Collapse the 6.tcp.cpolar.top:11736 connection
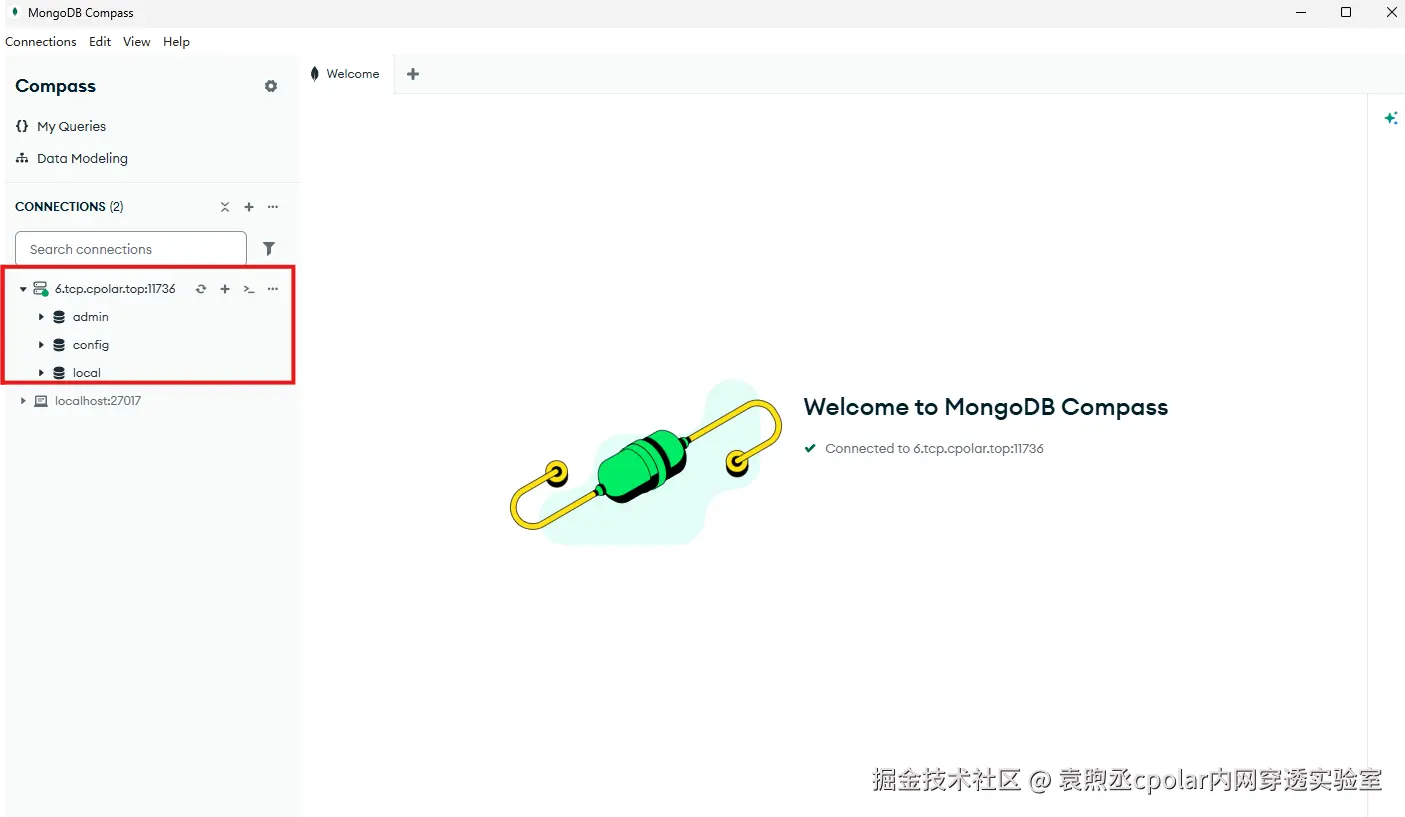The image size is (1405, 817). 23,289
